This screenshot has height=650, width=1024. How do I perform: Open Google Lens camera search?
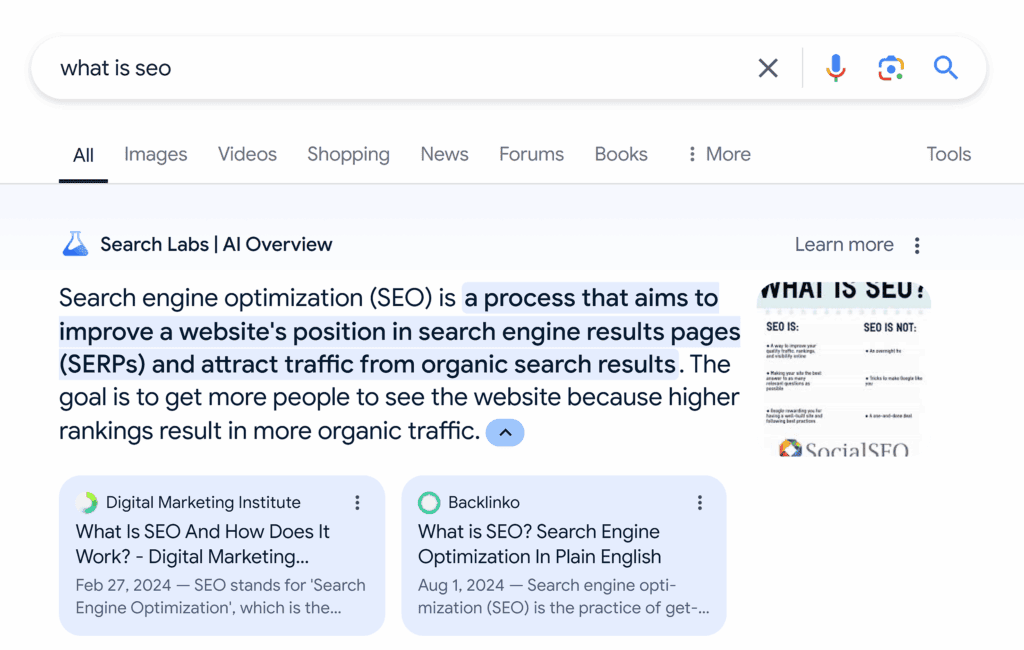click(x=891, y=68)
